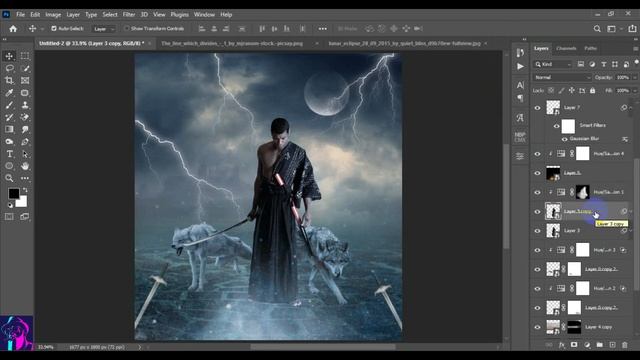The width and height of the screenshot is (640, 360).
Task: Select the Brush tool
Action: [9, 105]
